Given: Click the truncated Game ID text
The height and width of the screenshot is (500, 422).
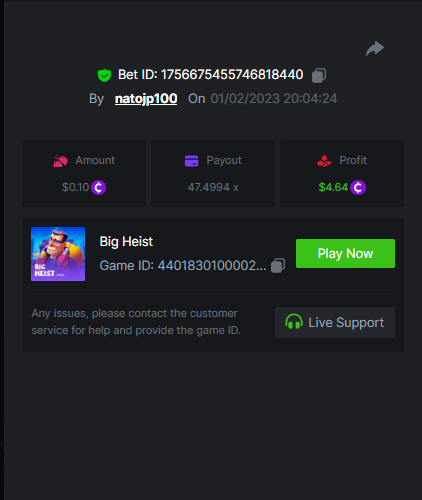Looking at the screenshot, I should tap(183, 266).
